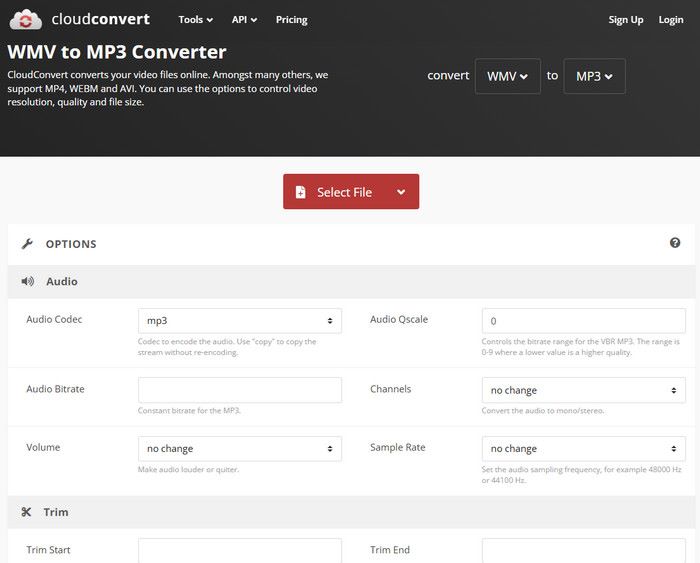Click the 'Codec to encode the audio' hint
700x563 pixels.
[227, 347]
